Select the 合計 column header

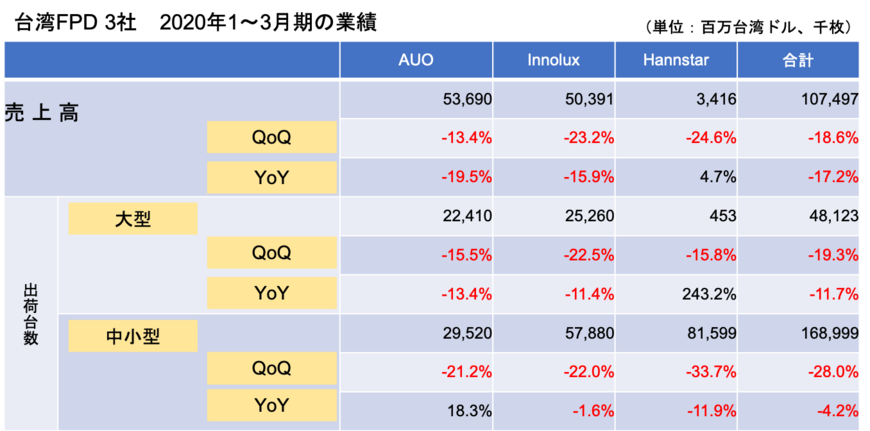click(x=798, y=60)
